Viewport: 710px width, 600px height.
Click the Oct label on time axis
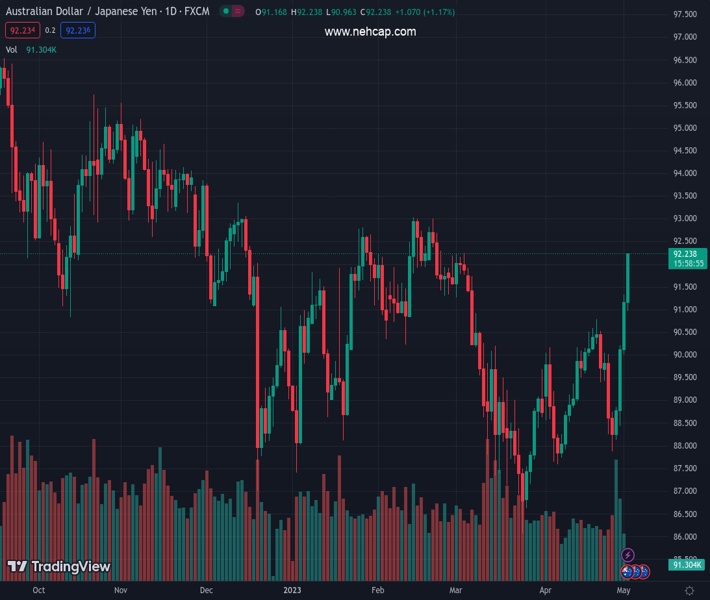pyautogui.click(x=39, y=590)
